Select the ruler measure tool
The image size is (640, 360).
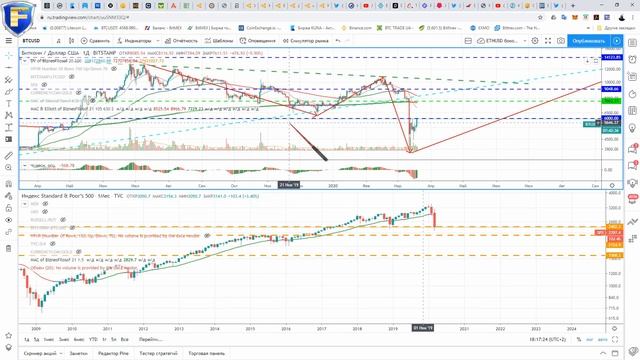coord(9,156)
